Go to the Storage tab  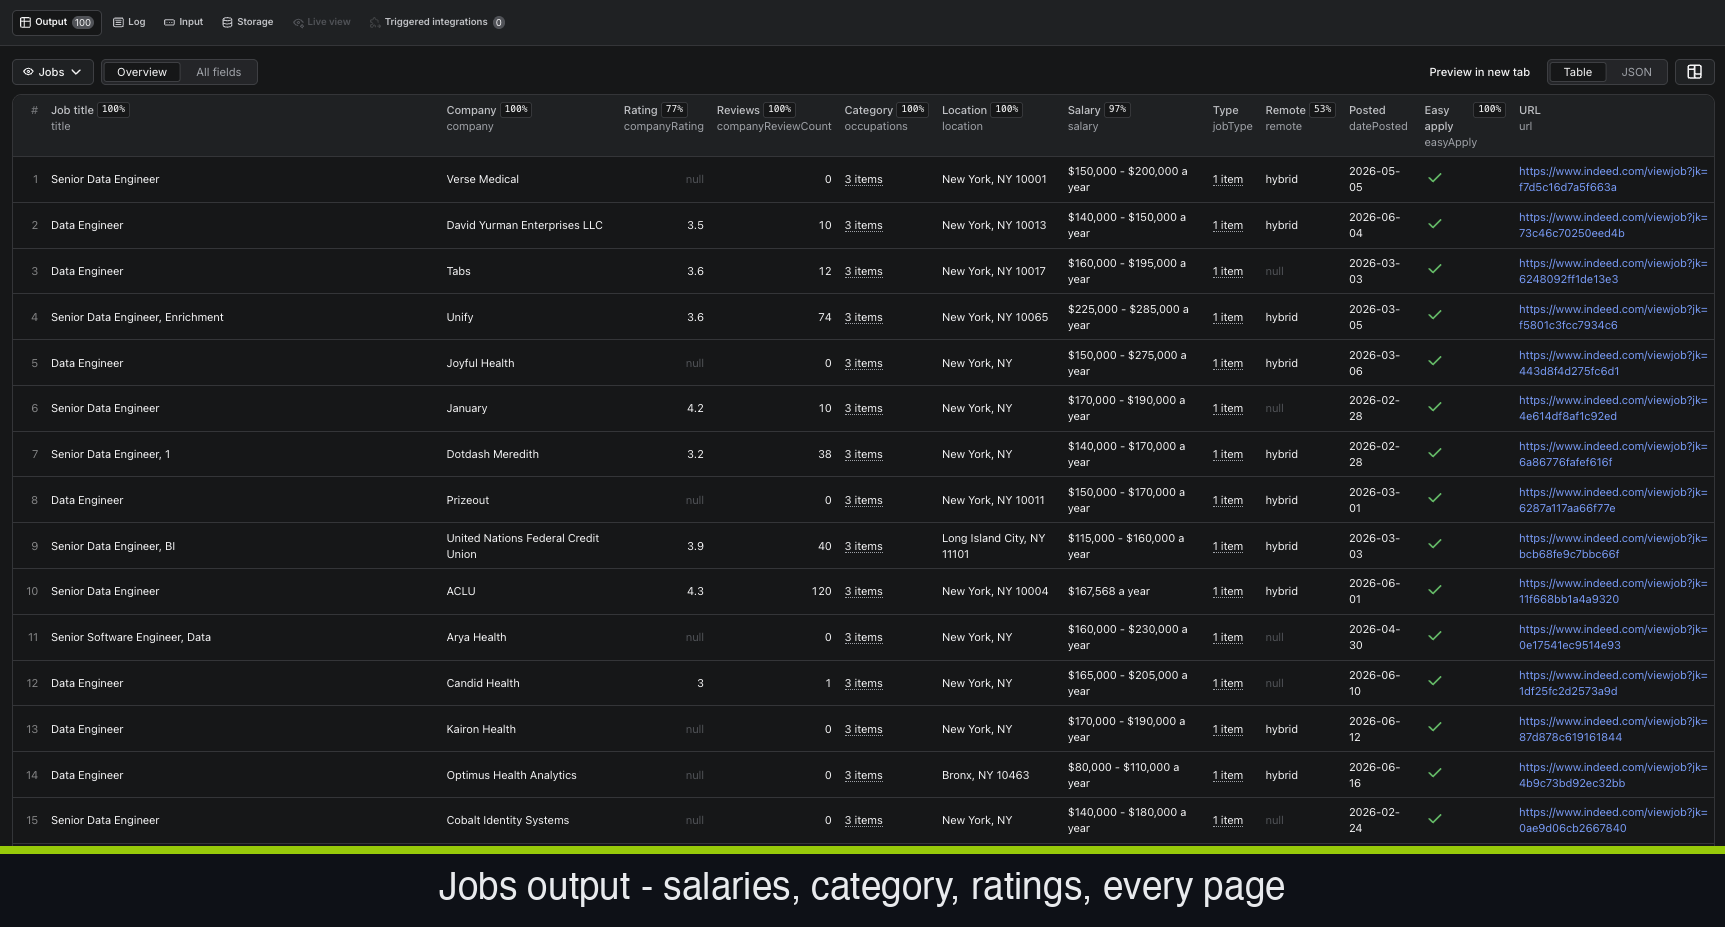coord(247,22)
